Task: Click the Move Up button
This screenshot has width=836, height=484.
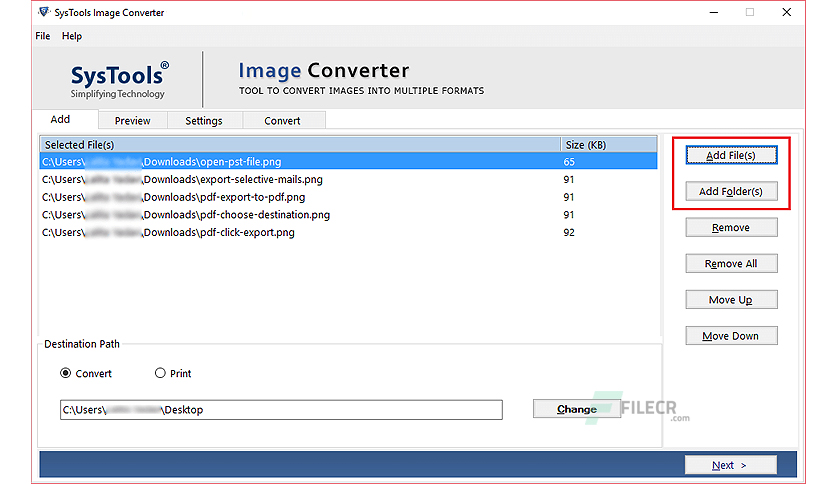Action: (x=731, y=300)
